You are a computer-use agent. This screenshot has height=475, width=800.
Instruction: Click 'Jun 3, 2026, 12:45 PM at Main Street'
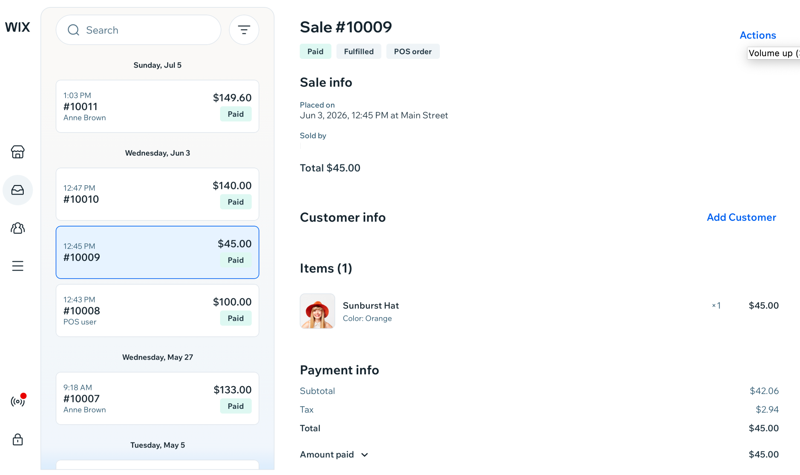(x=374, y=115)
